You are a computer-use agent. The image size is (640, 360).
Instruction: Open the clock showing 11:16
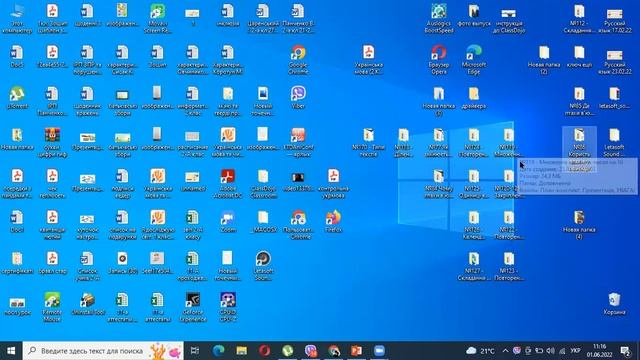[x=599, y=351]
